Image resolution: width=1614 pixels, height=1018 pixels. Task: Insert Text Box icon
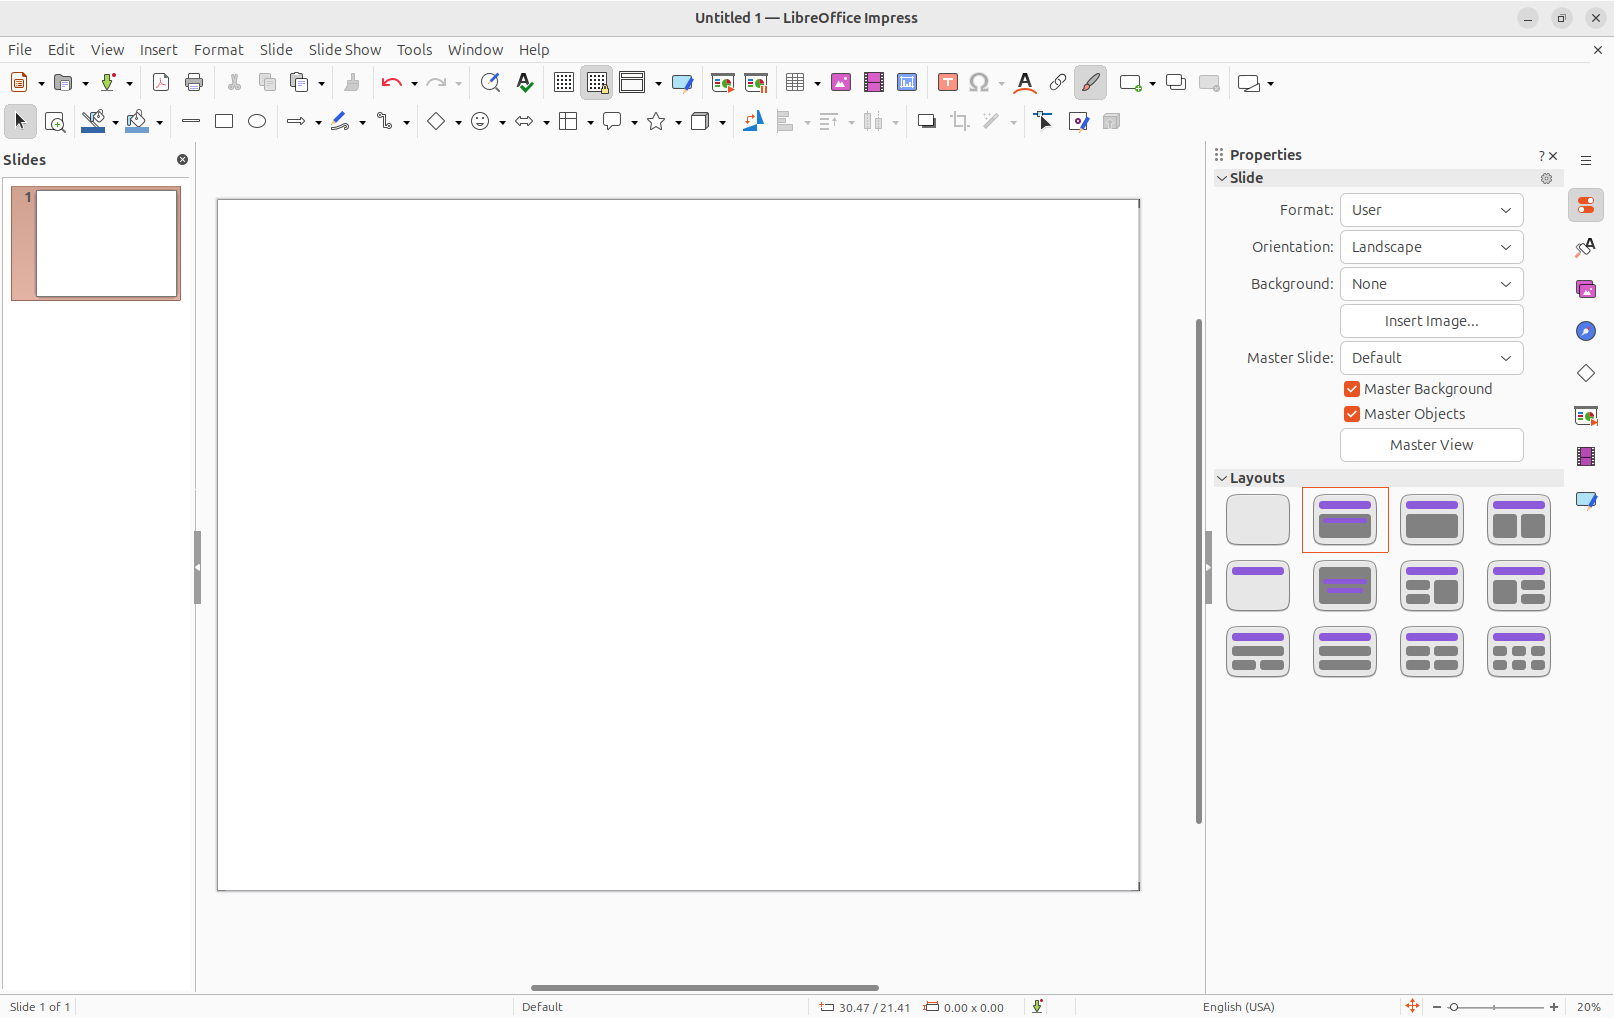[948, 83]
